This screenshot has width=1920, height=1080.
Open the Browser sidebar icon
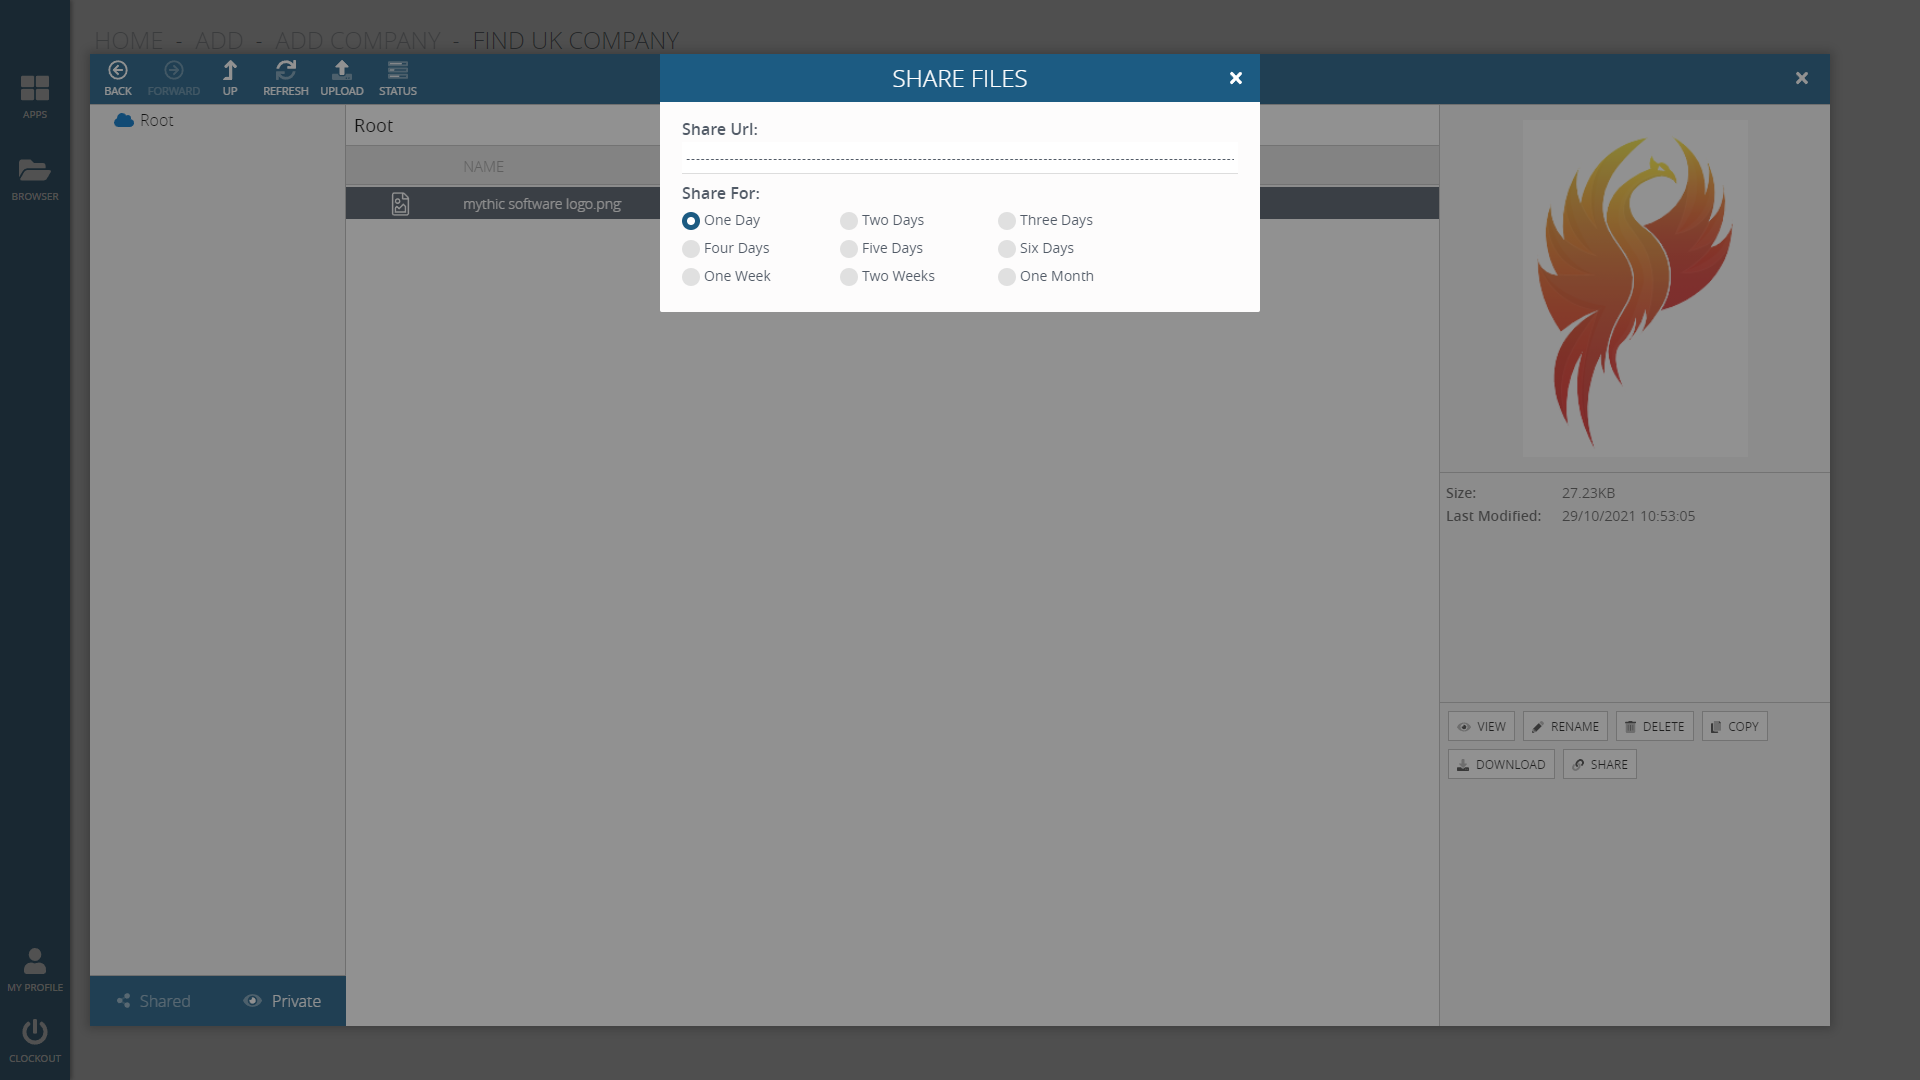point(35,172)
